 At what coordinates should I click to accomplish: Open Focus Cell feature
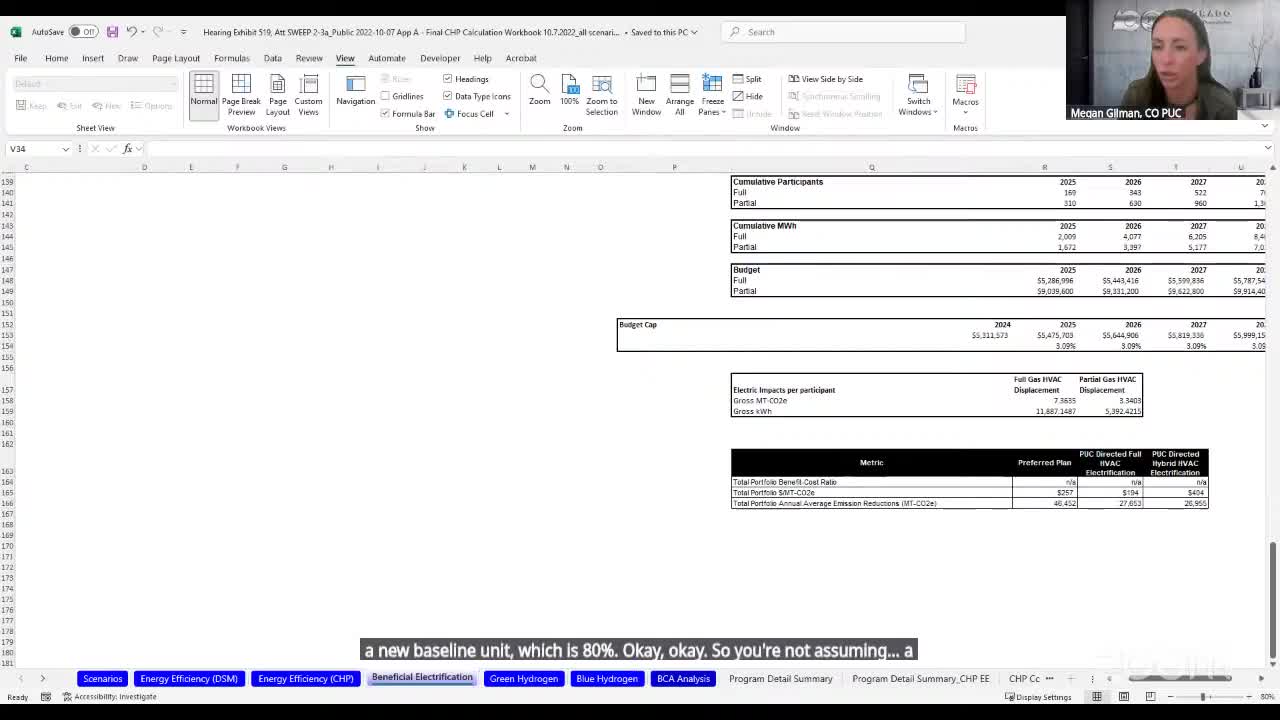tap(469, 114)
